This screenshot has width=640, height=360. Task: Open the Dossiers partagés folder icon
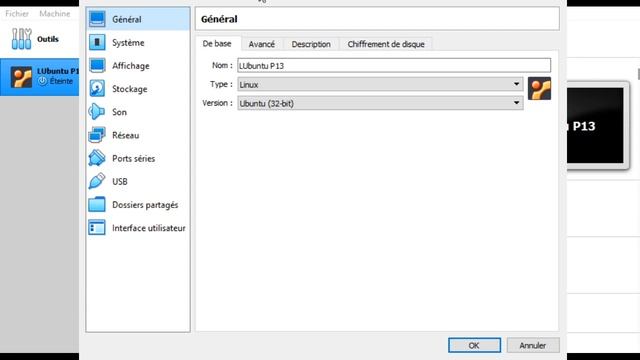coord(97,204)
